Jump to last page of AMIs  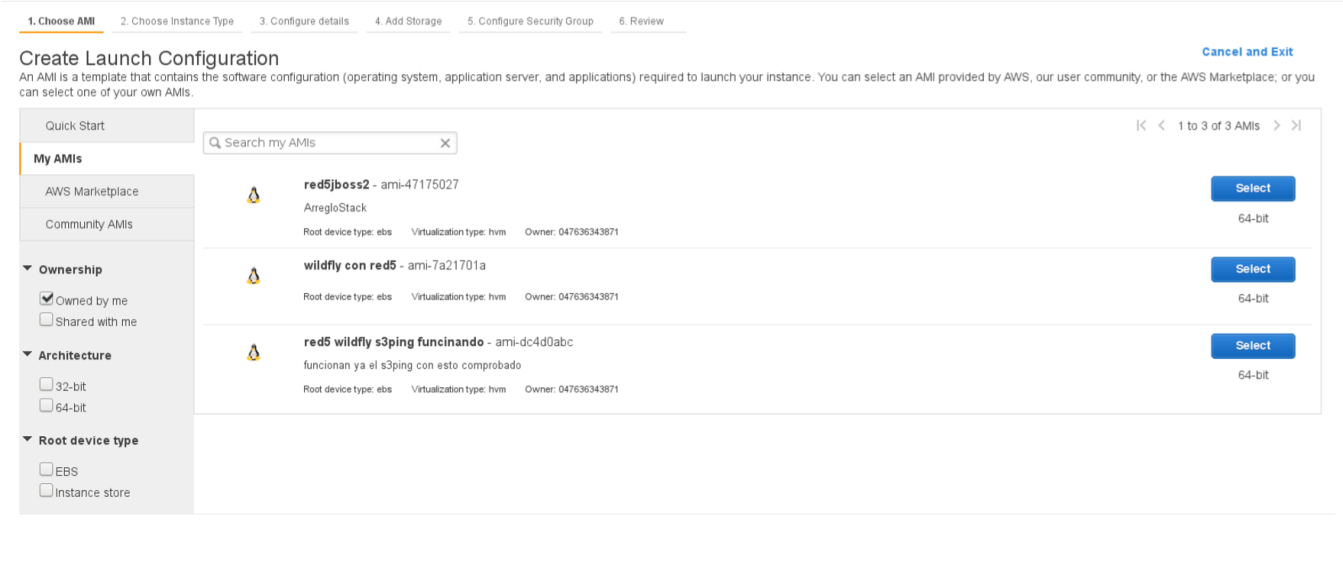coord(1296,126)
